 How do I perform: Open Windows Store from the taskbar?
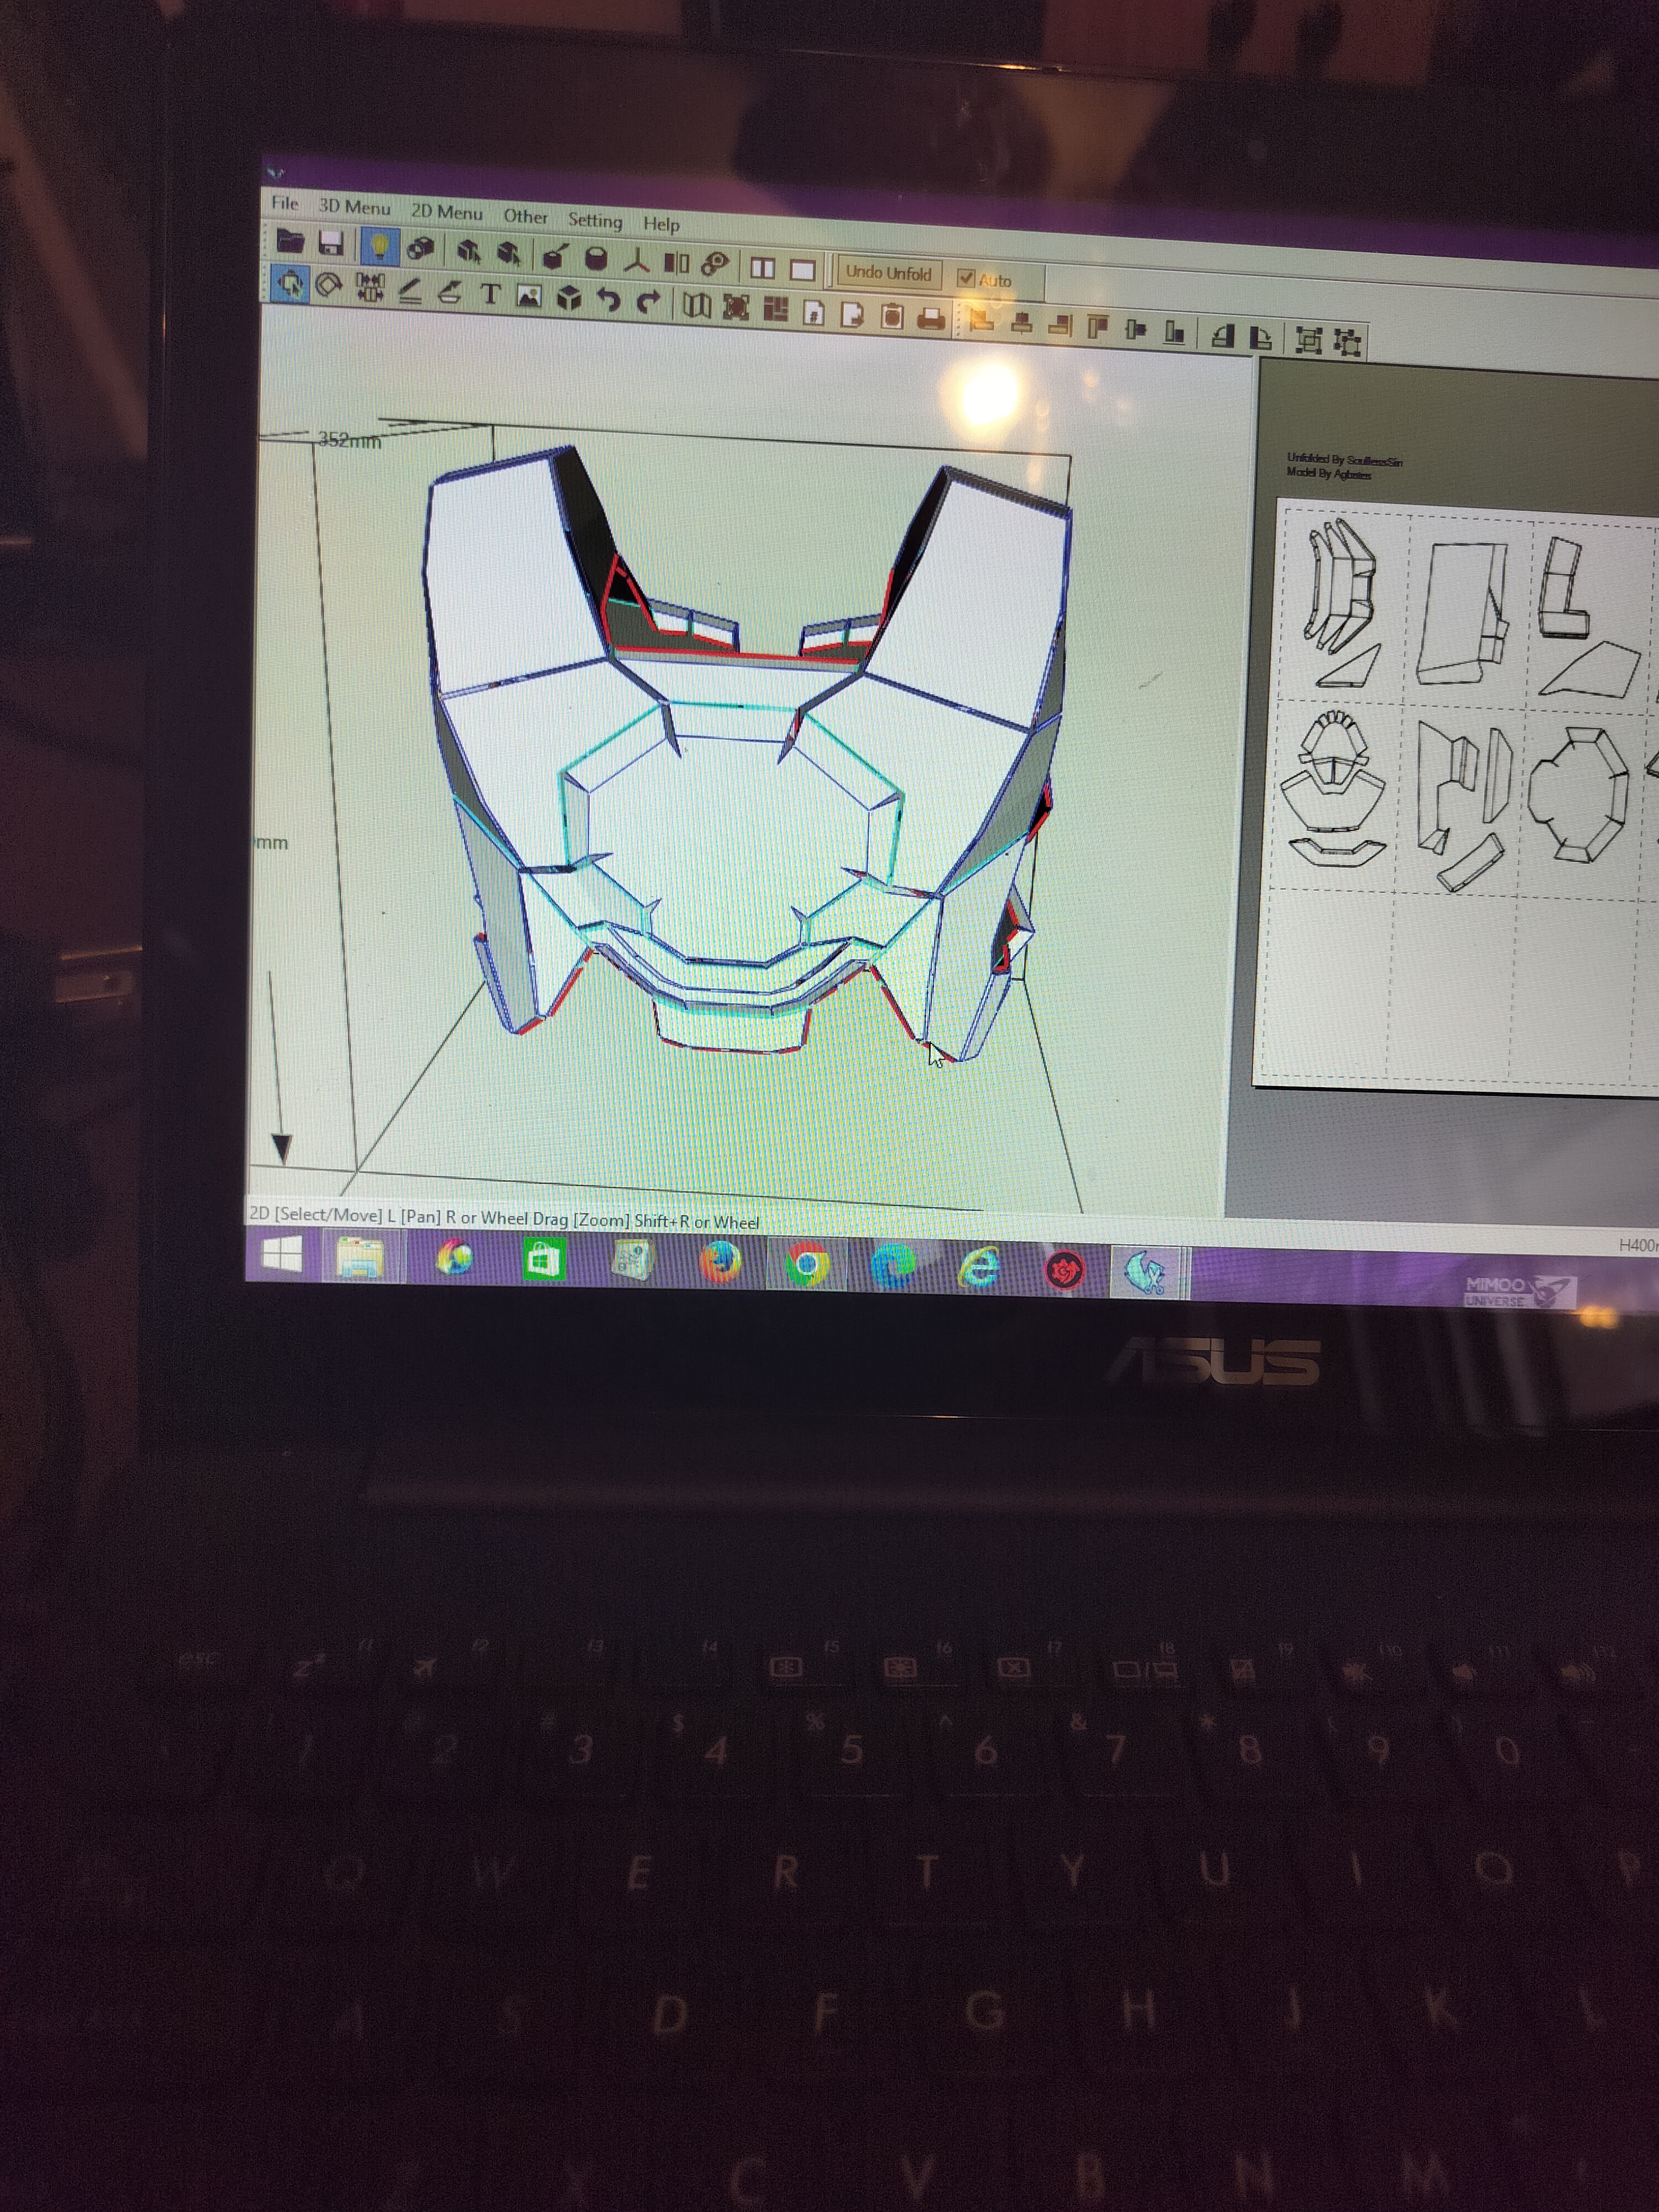click(x=544, y=1260)
